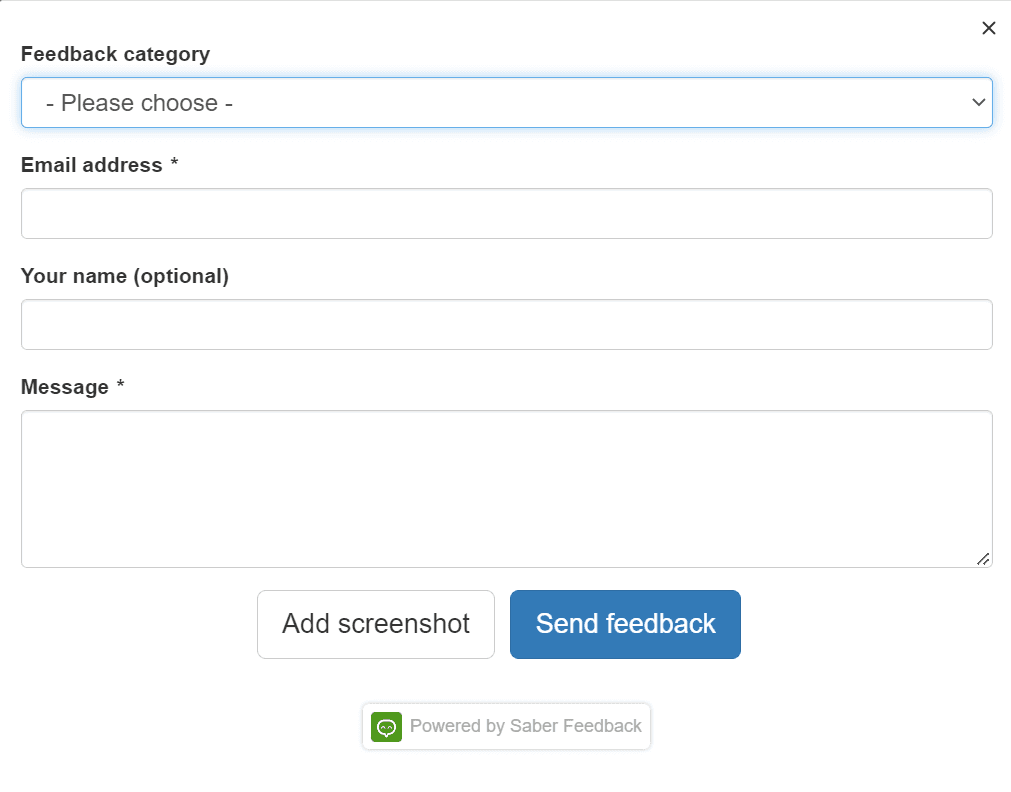
Task: Click the Message label
Action: [x=64, y=387]
